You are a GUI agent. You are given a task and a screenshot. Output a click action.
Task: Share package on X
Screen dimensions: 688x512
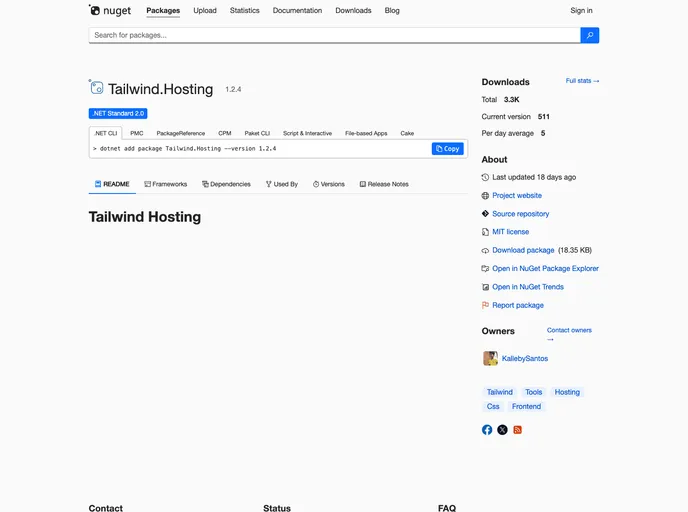coord(502,430)
